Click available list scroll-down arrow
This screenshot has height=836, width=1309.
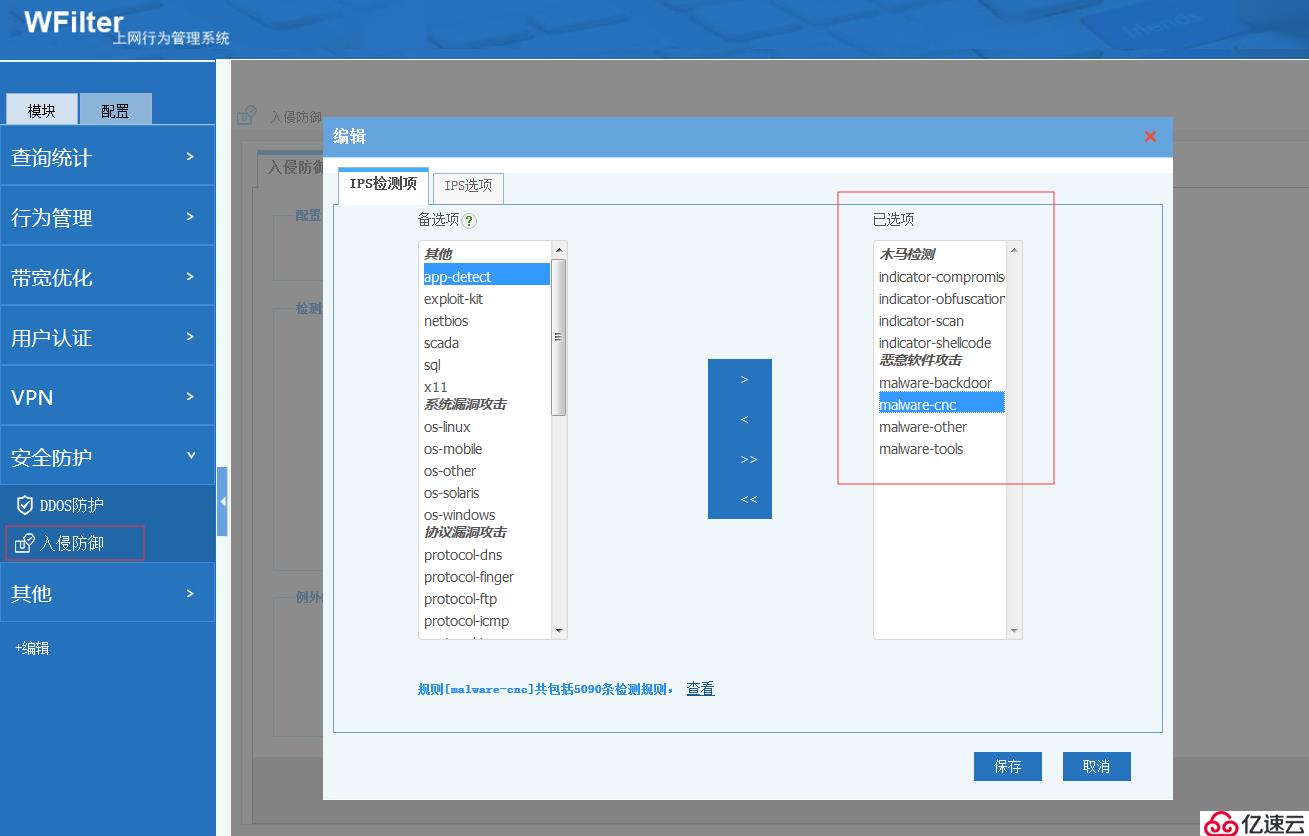pyautogui.click(x=559, y=631)
